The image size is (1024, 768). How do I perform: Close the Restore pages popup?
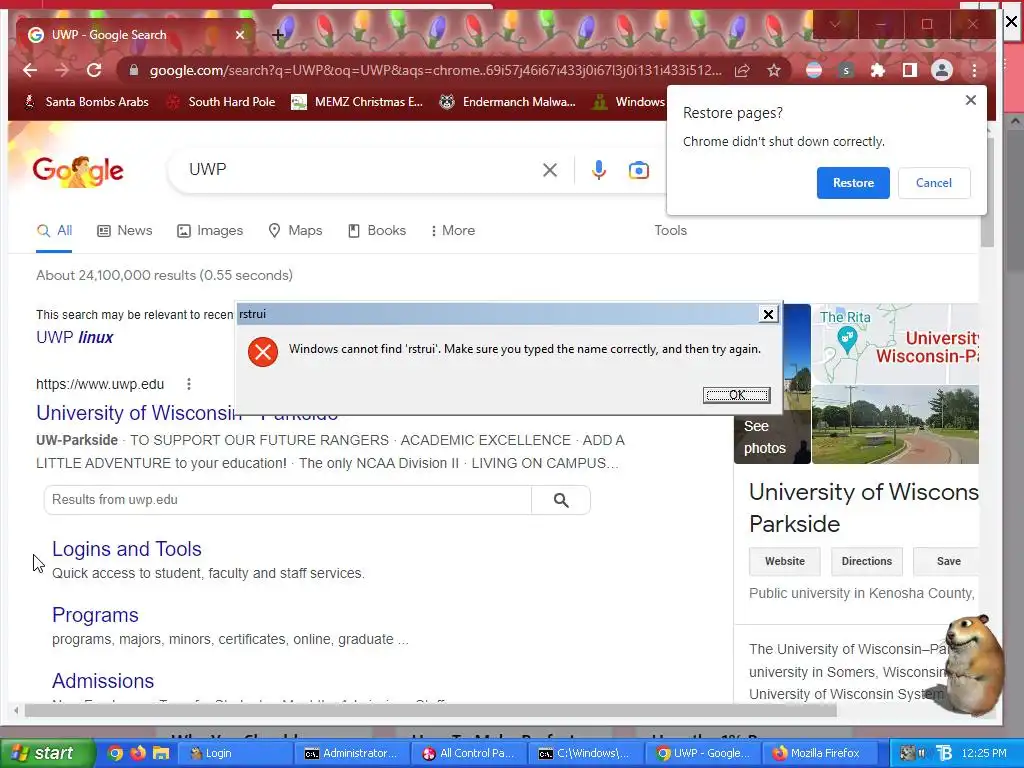(970, 100)
